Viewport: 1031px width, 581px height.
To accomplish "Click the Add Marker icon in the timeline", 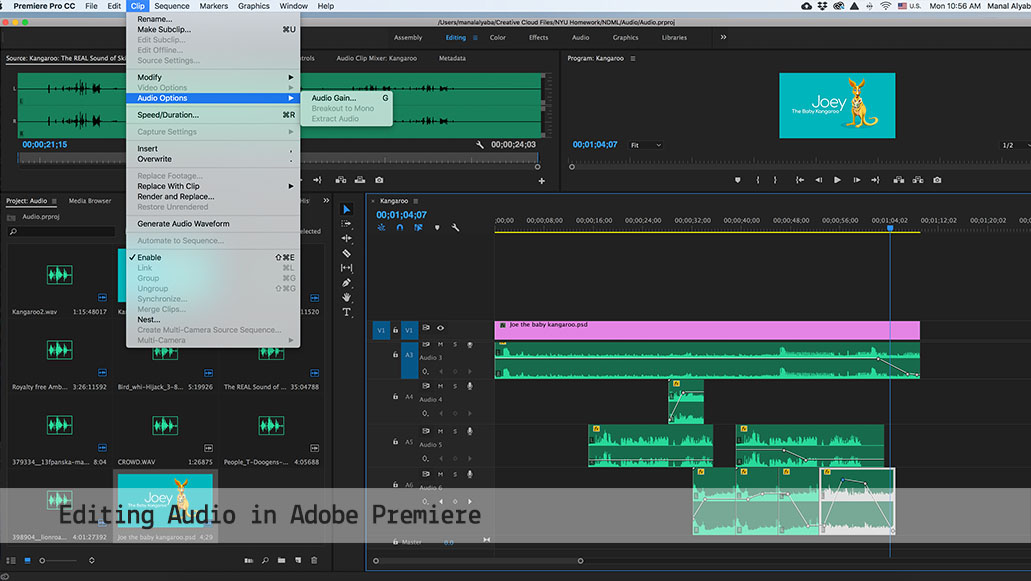I will click(436, 228).
